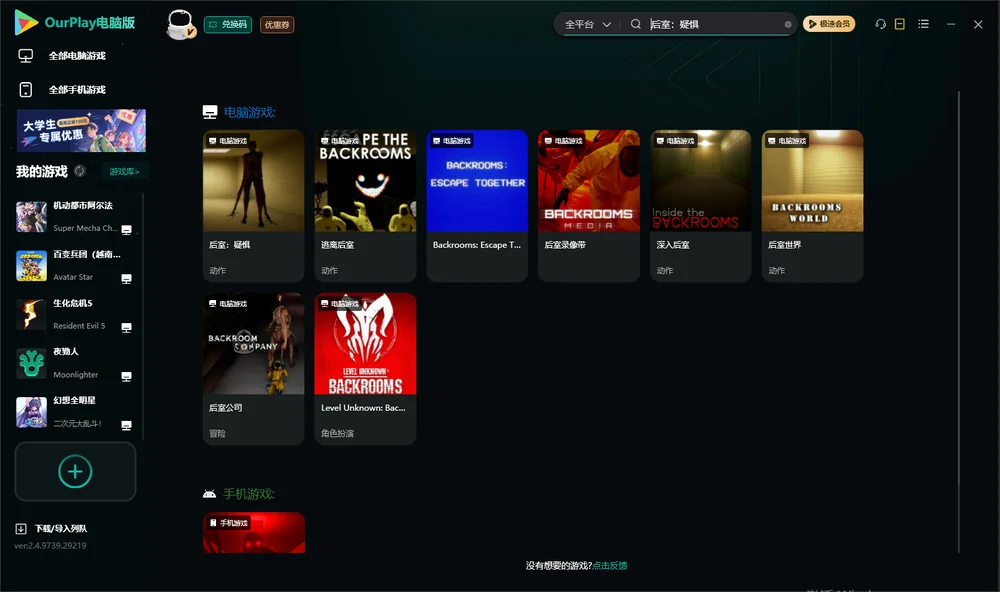The image size is (1000, 592).
Task: Click the PC icon on the Moonlighter row
Action: (126, 376)
